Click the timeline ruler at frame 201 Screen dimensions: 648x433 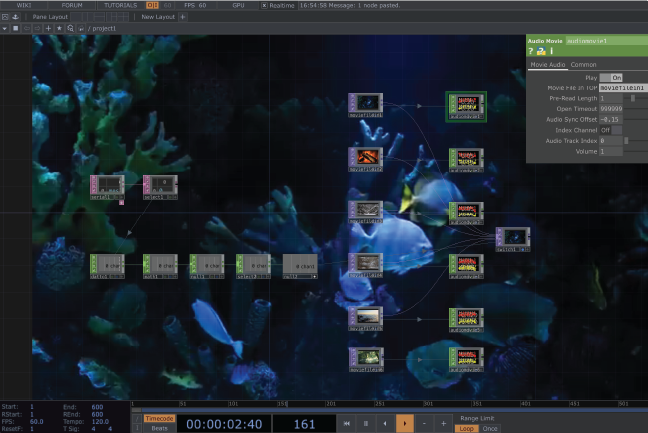click(329, 404)
